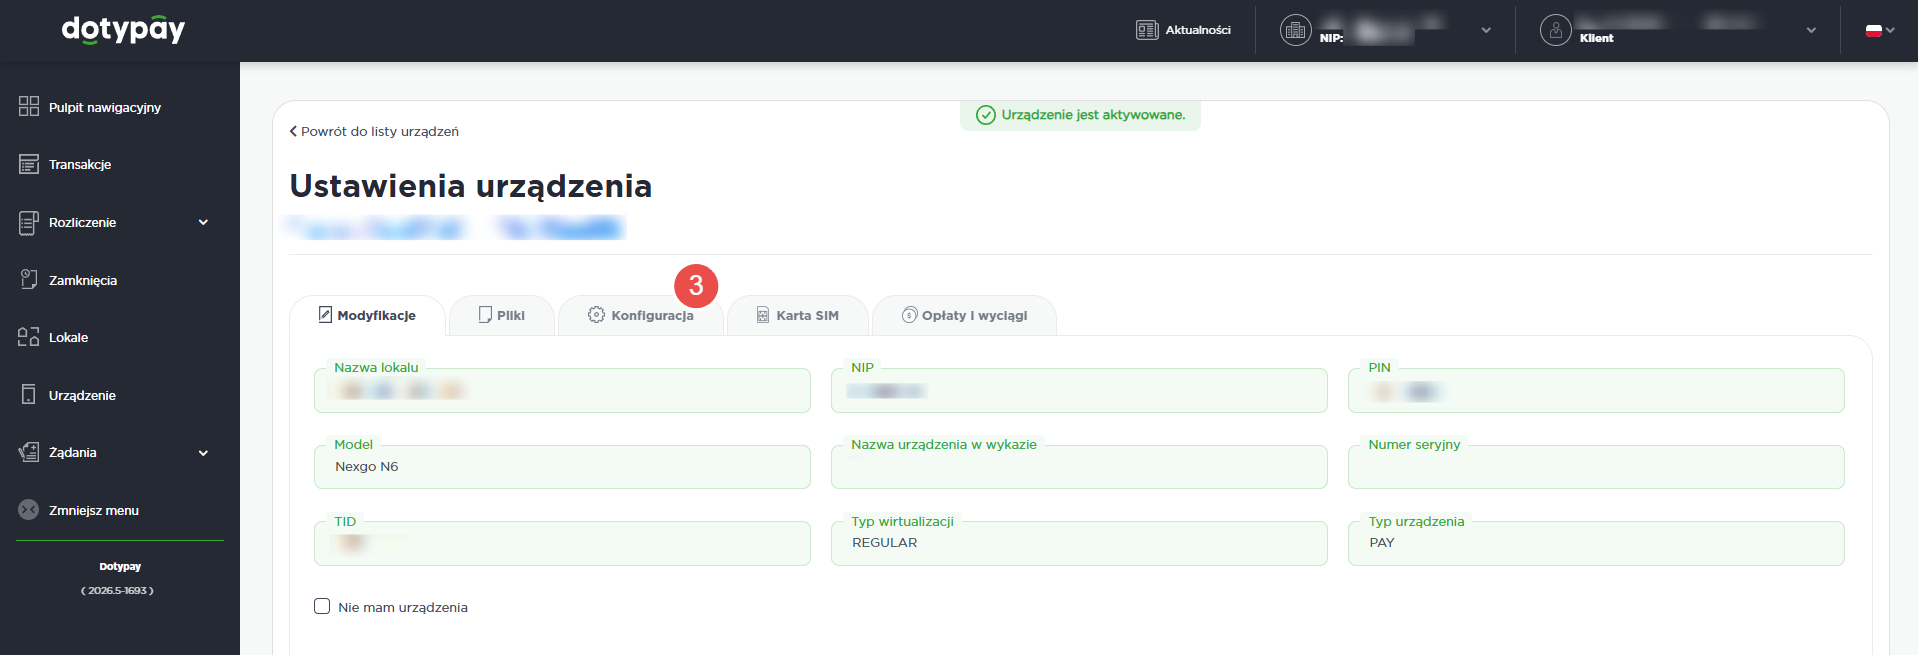Click the Nazwa urządzenia w wykazie field

[x=1078, y=468]
